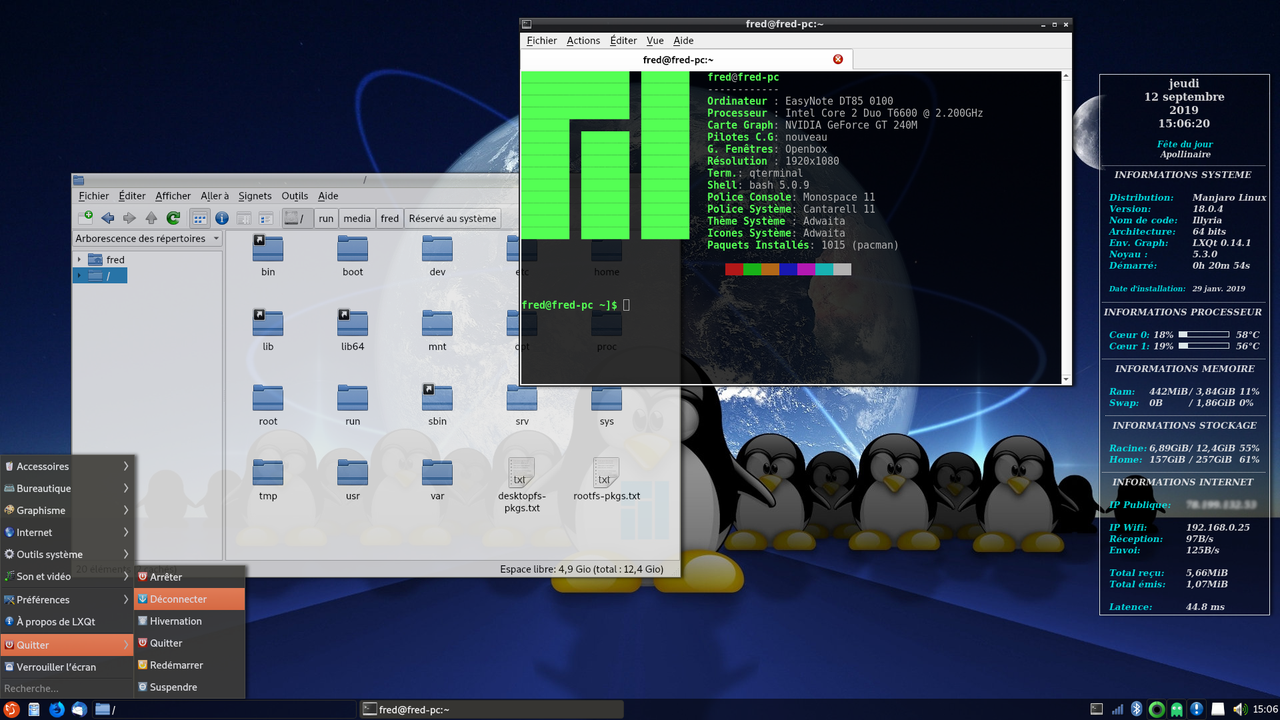Open file manager 'Aller à' menu

[x=215, y=196]
